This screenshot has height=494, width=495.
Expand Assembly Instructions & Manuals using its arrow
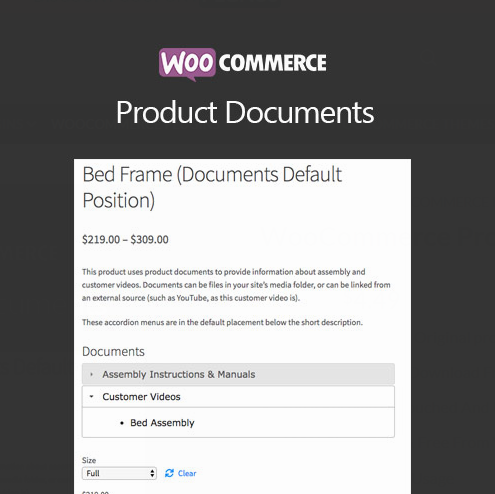pyautogui.click(x=92, y=374)
